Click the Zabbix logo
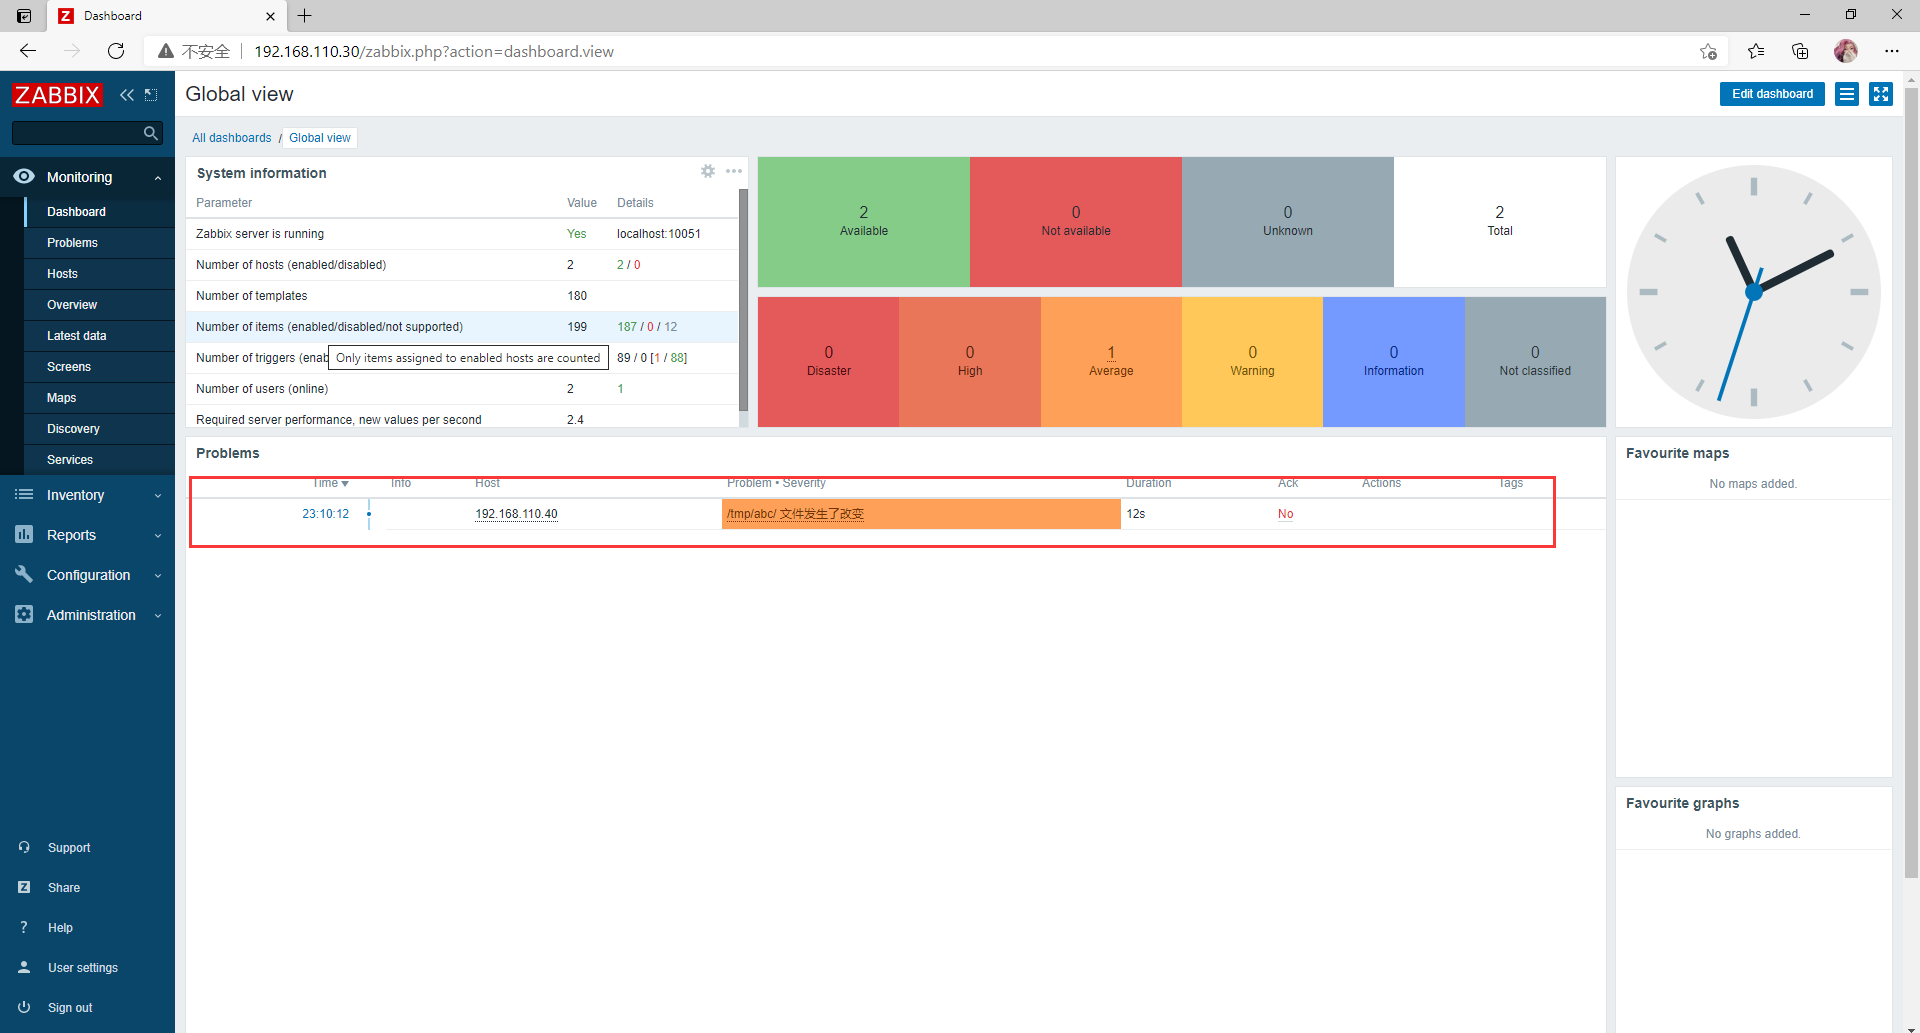 [x=57, y=95]
